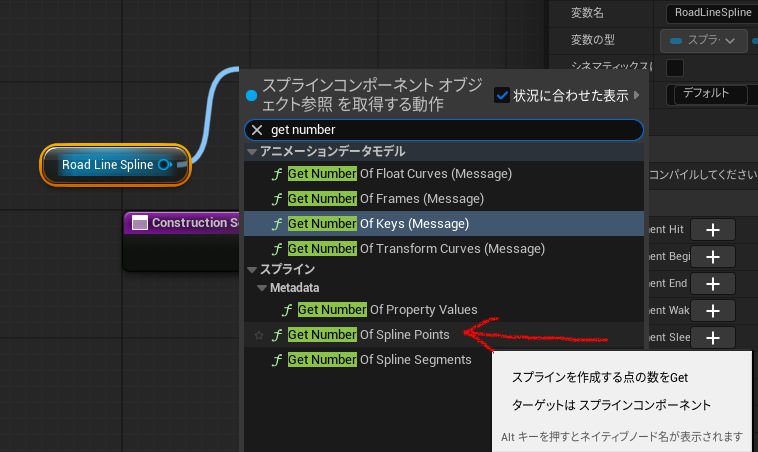Click the plus button for the Component Hit event

coord(713,230)
